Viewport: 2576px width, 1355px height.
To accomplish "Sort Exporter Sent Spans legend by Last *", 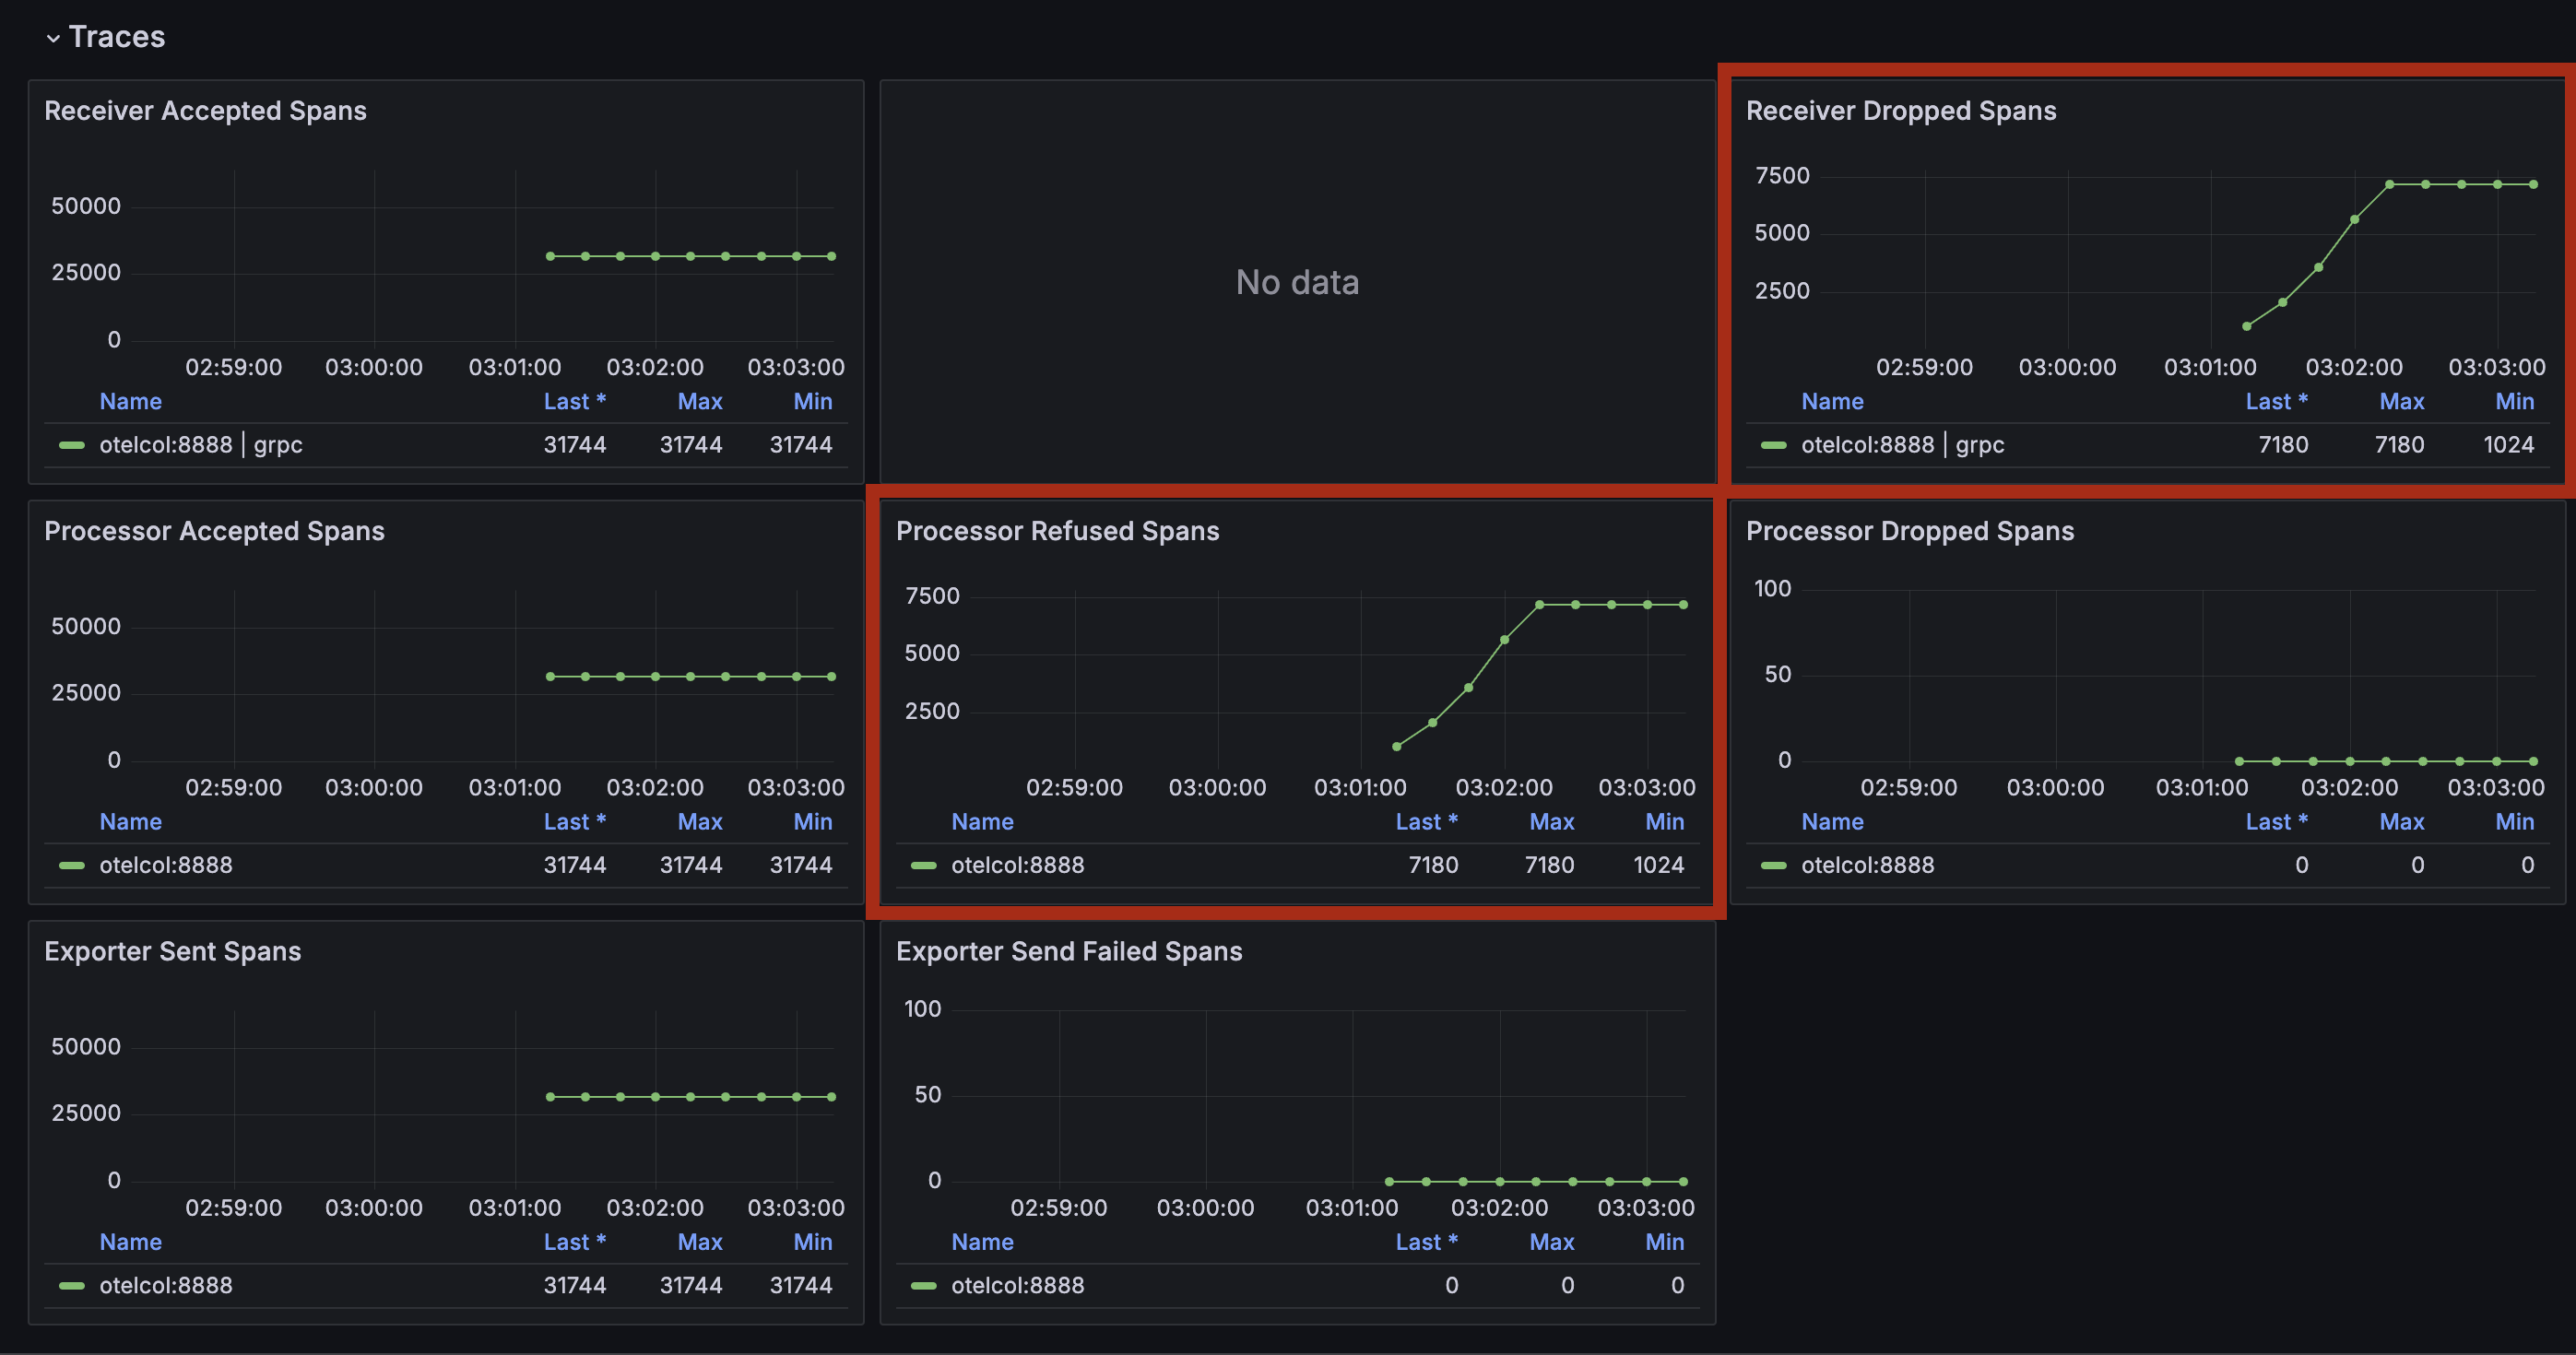I will tap(575, 1241).
